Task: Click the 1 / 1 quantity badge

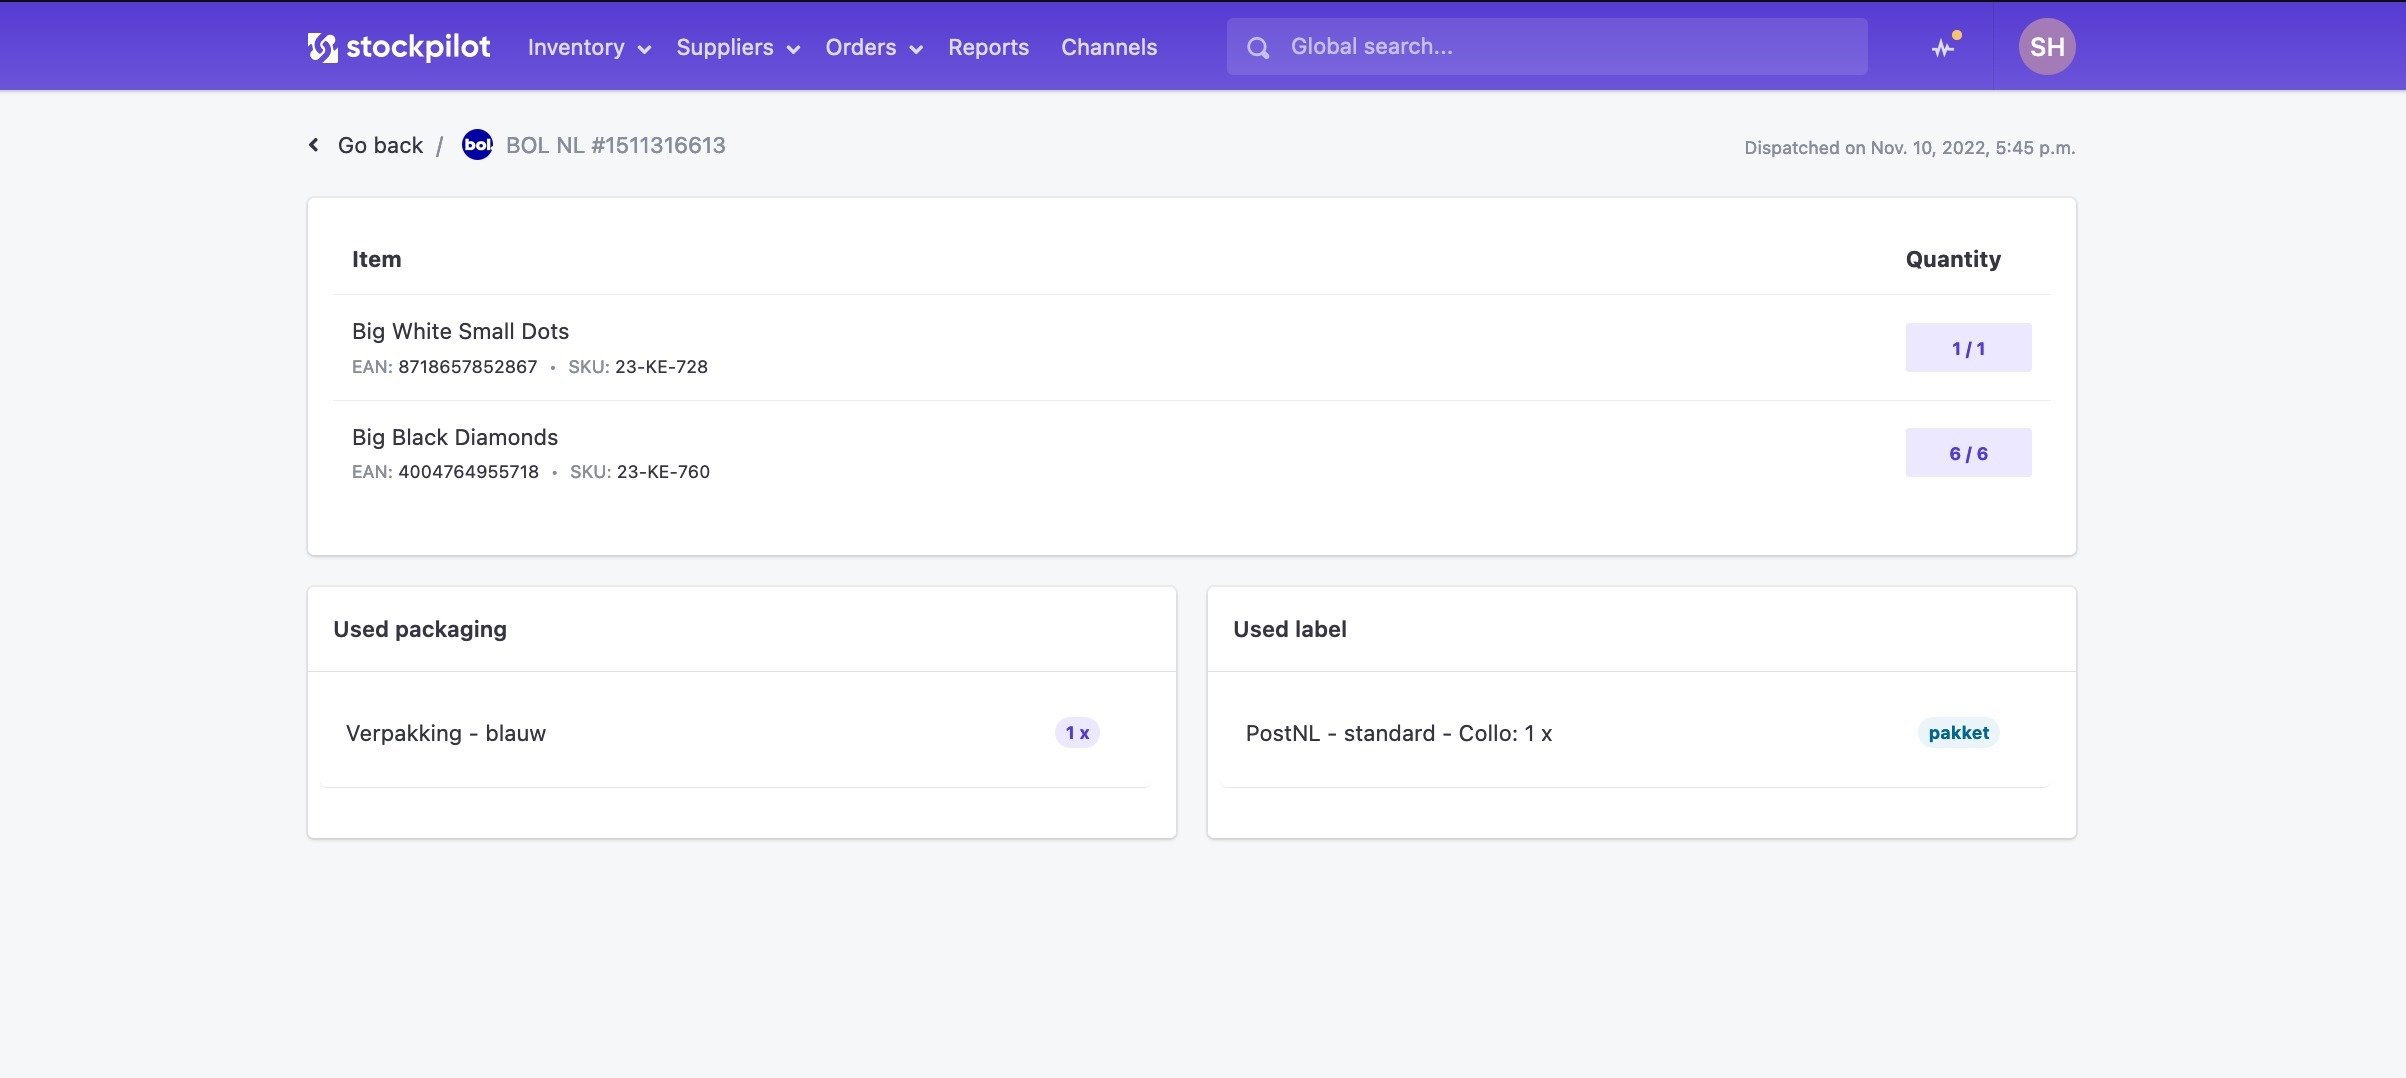Action: pos(1968,348)
